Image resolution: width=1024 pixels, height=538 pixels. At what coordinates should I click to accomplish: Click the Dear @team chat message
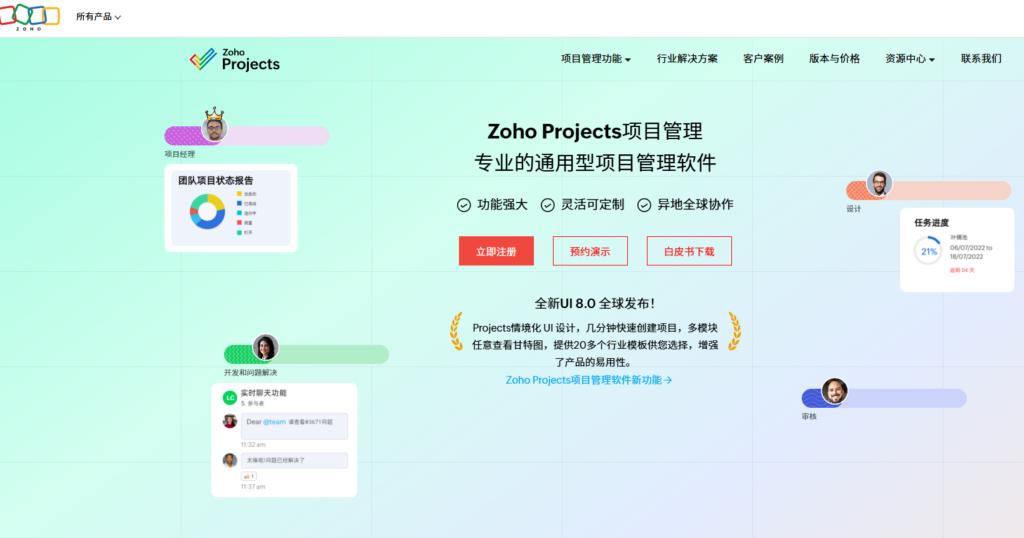(x=294, y=426)
